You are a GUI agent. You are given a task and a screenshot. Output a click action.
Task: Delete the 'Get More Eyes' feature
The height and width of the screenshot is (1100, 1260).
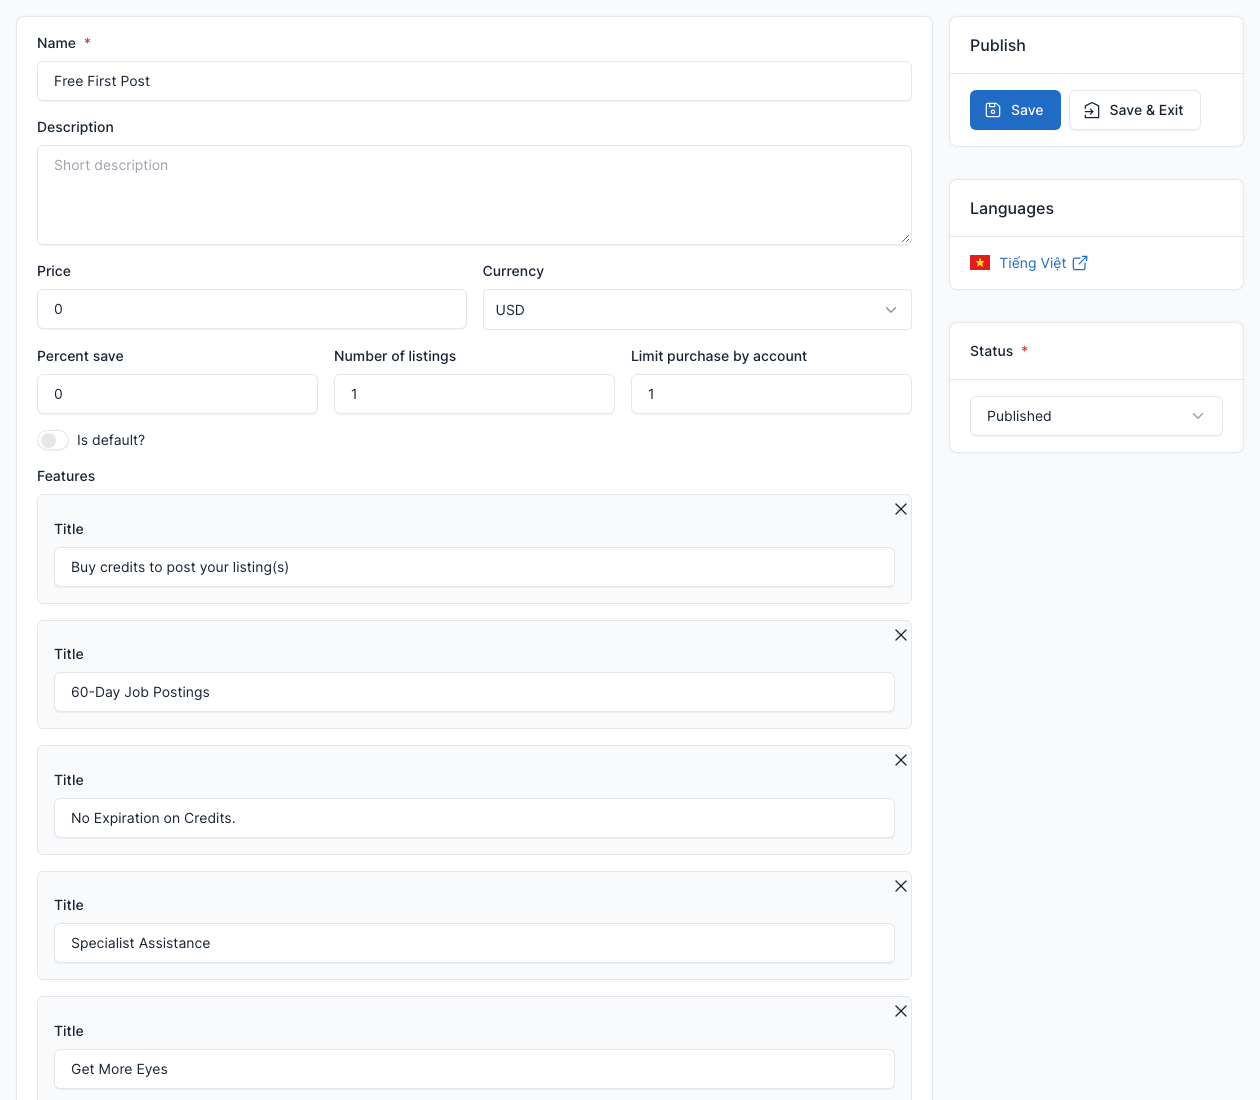click(901, 1011)
